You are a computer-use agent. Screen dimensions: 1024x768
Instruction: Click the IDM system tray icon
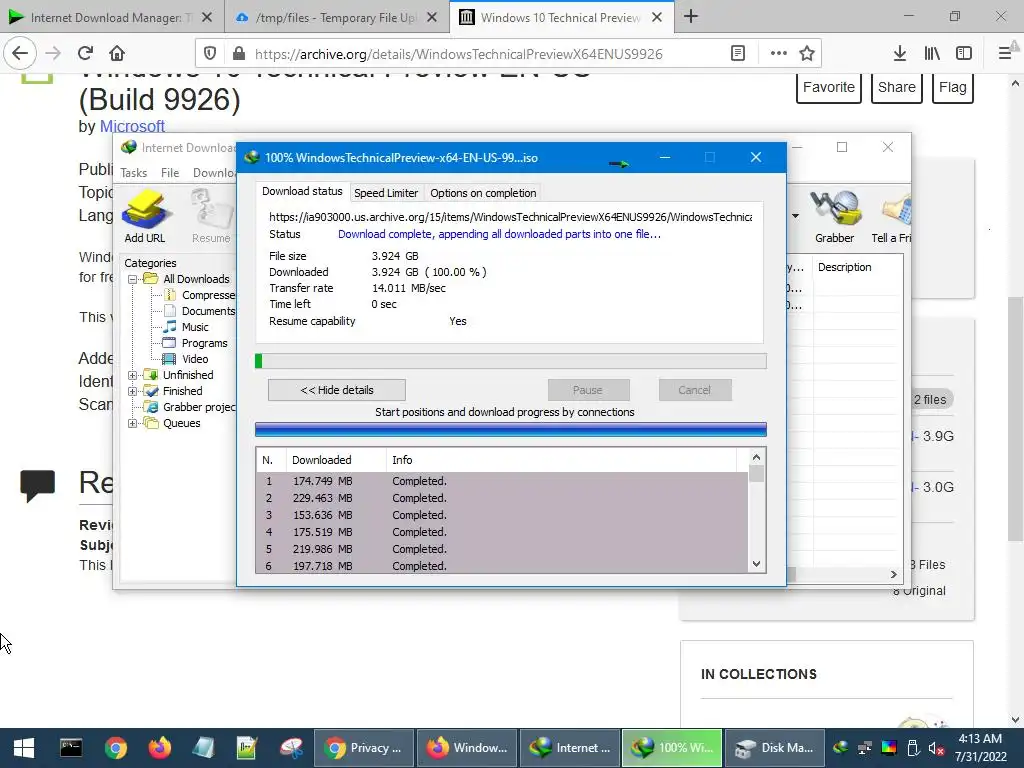pos(840,748)
